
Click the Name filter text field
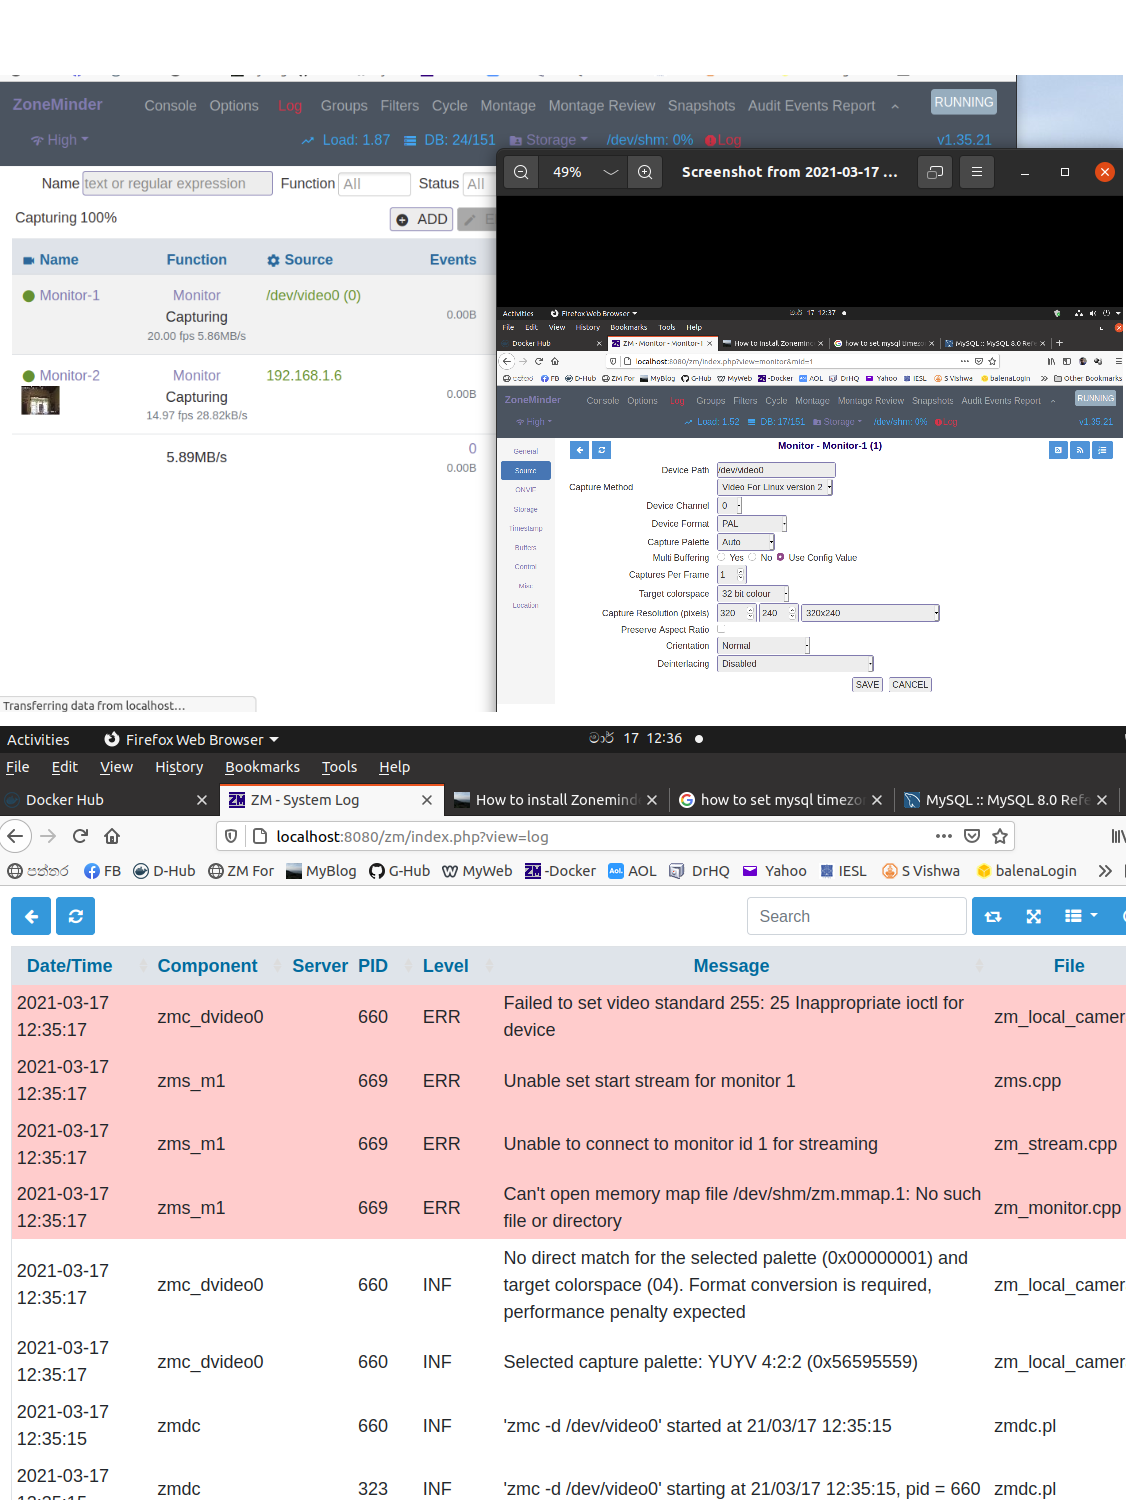[x=177, y=184]
